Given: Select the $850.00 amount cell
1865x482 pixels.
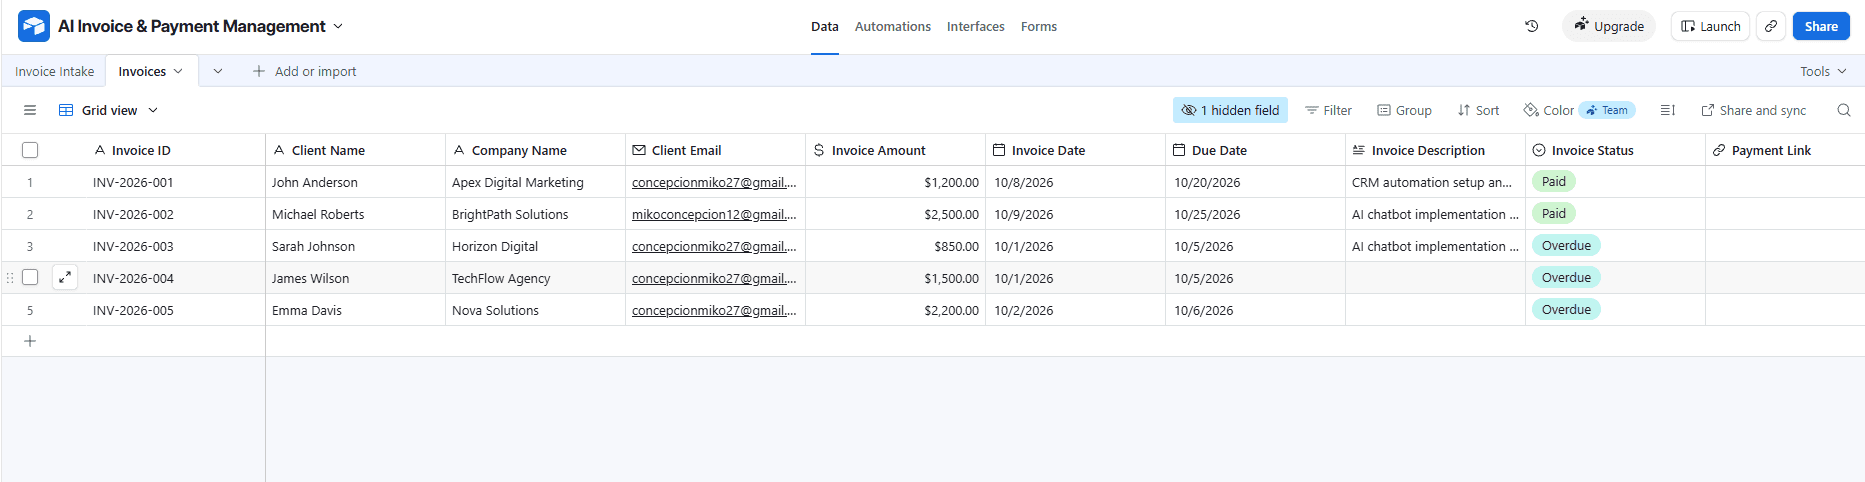Looking at the screenshot, I should point(895,246).
